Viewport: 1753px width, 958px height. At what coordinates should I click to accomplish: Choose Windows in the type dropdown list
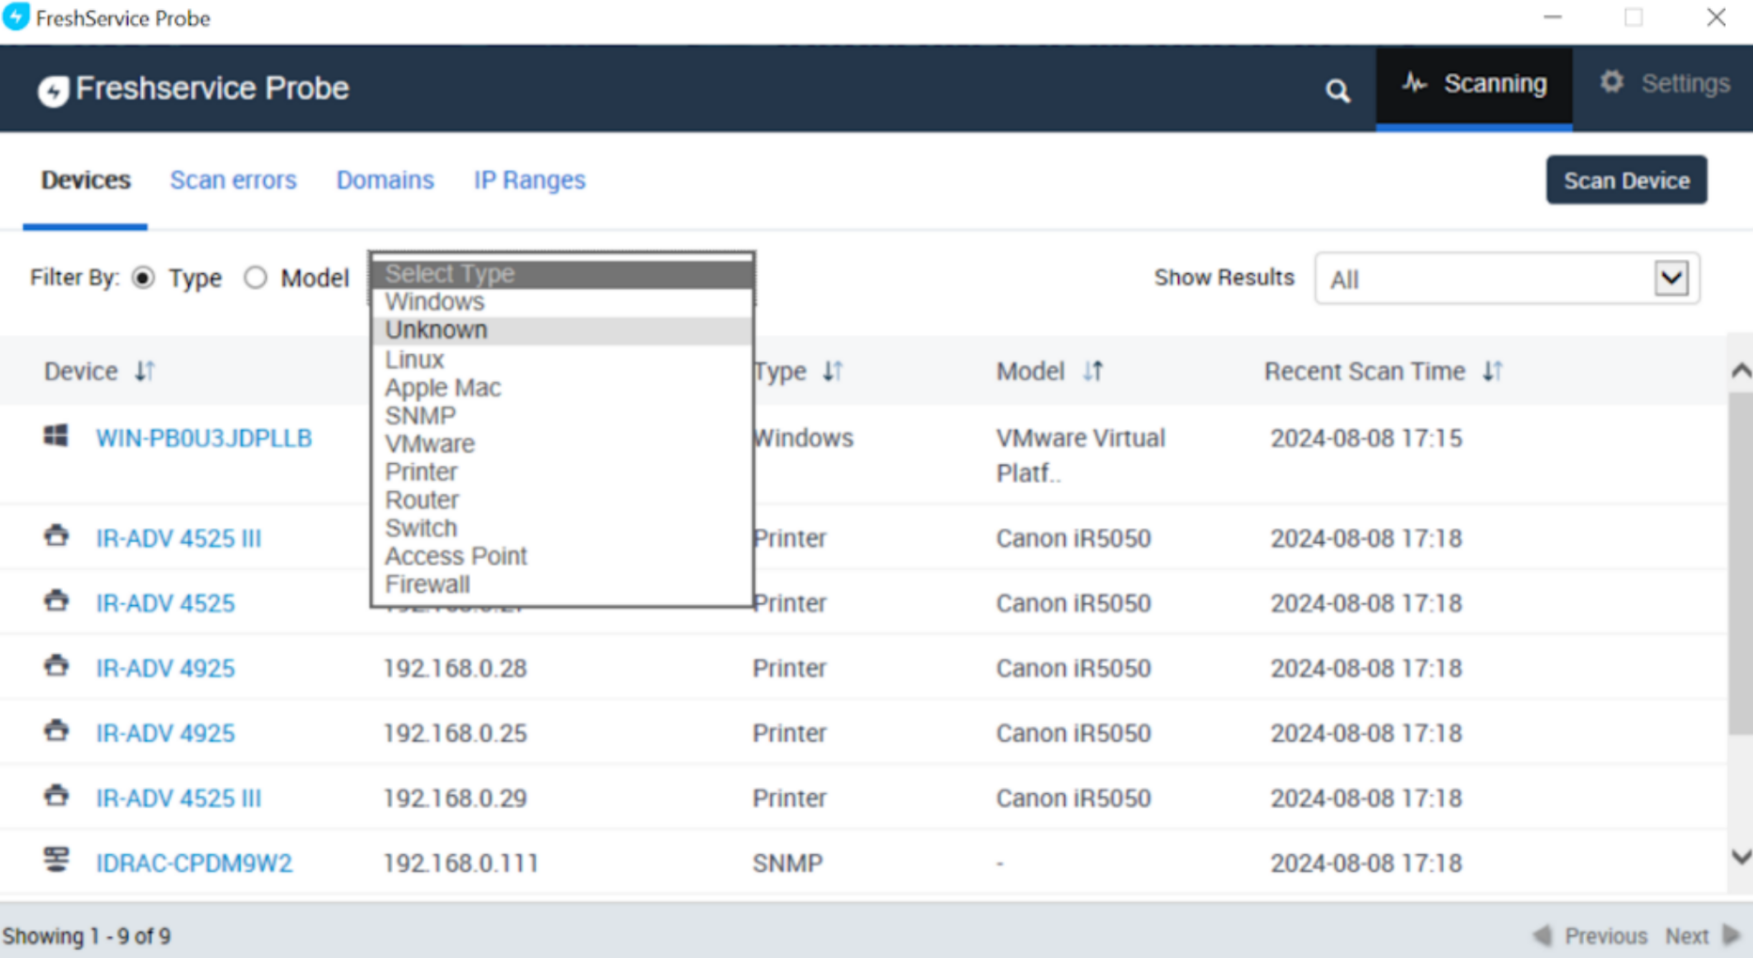pyautogui.click(x=562, y=302)
